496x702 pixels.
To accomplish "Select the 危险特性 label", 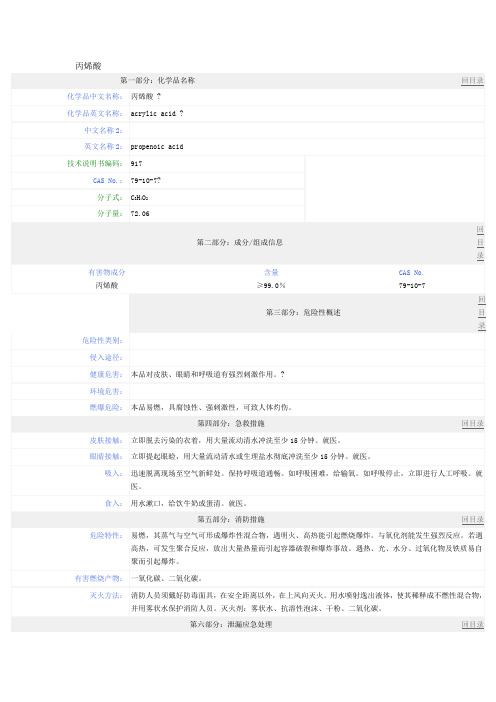I will coord(106,535).
